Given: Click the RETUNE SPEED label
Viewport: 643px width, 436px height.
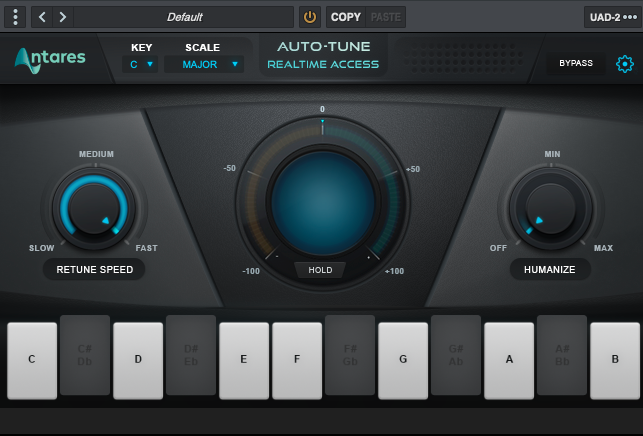Looking at the screenshot, I should 94,269.
